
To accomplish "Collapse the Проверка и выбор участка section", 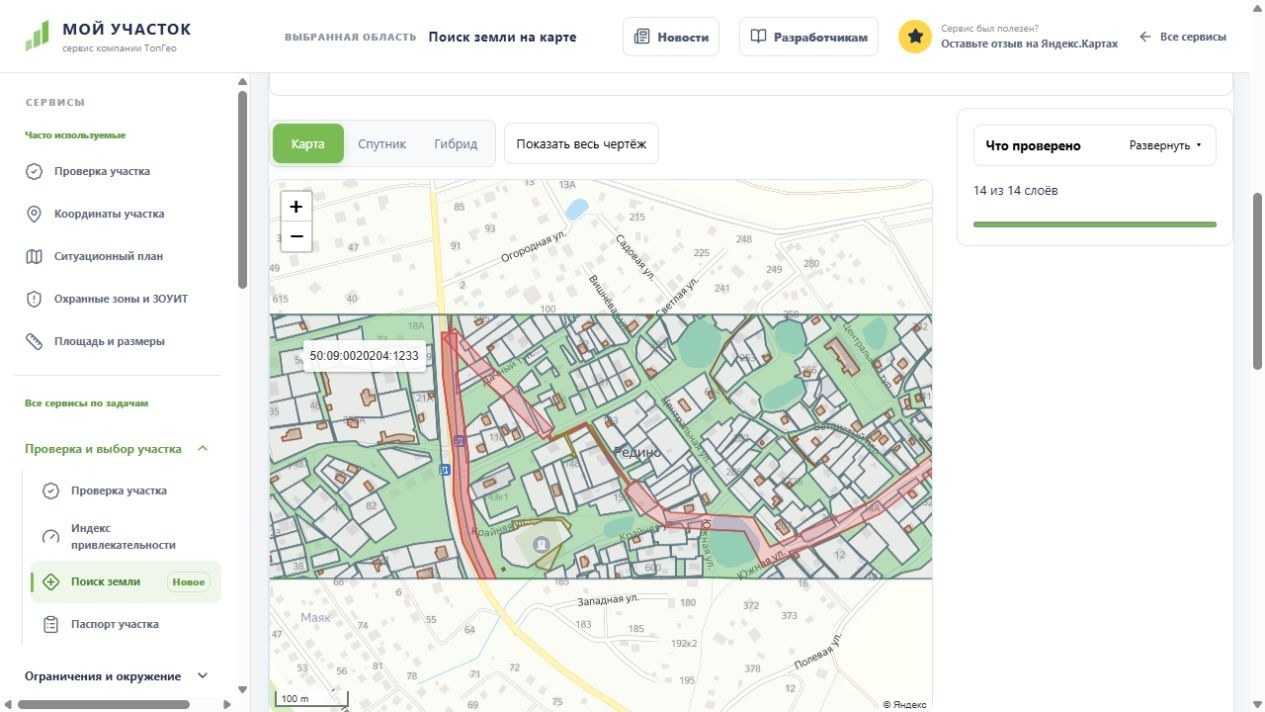I will pos(203,449).
